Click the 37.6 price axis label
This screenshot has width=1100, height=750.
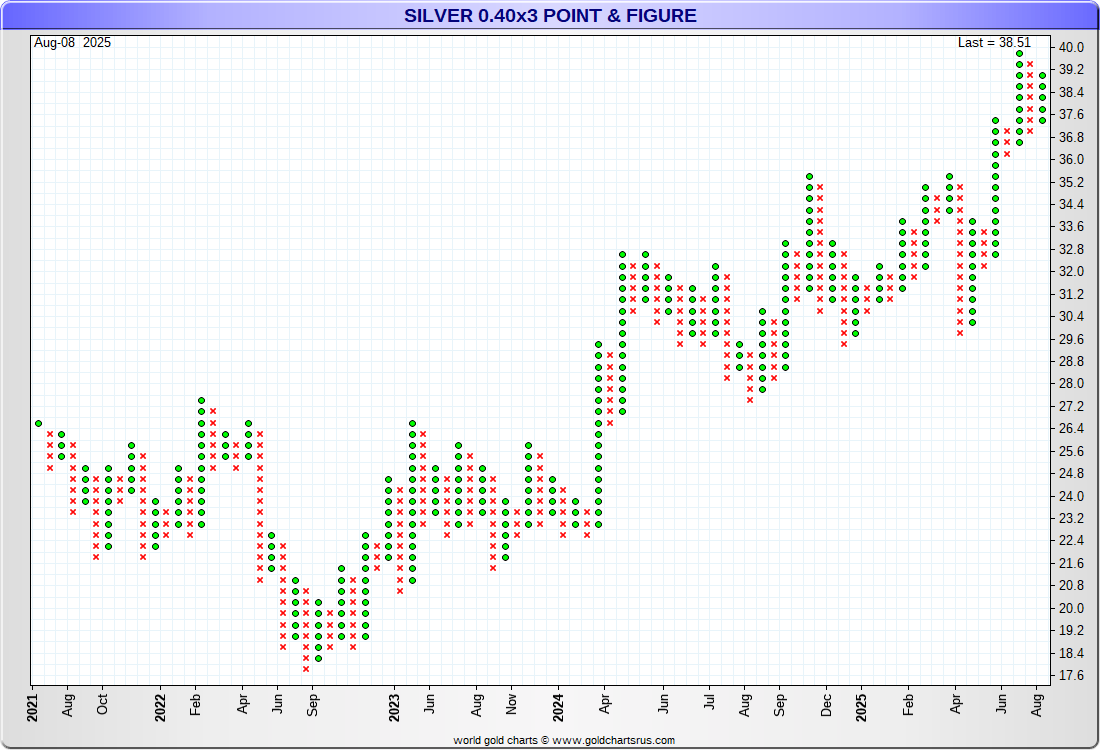point(1071,114)
